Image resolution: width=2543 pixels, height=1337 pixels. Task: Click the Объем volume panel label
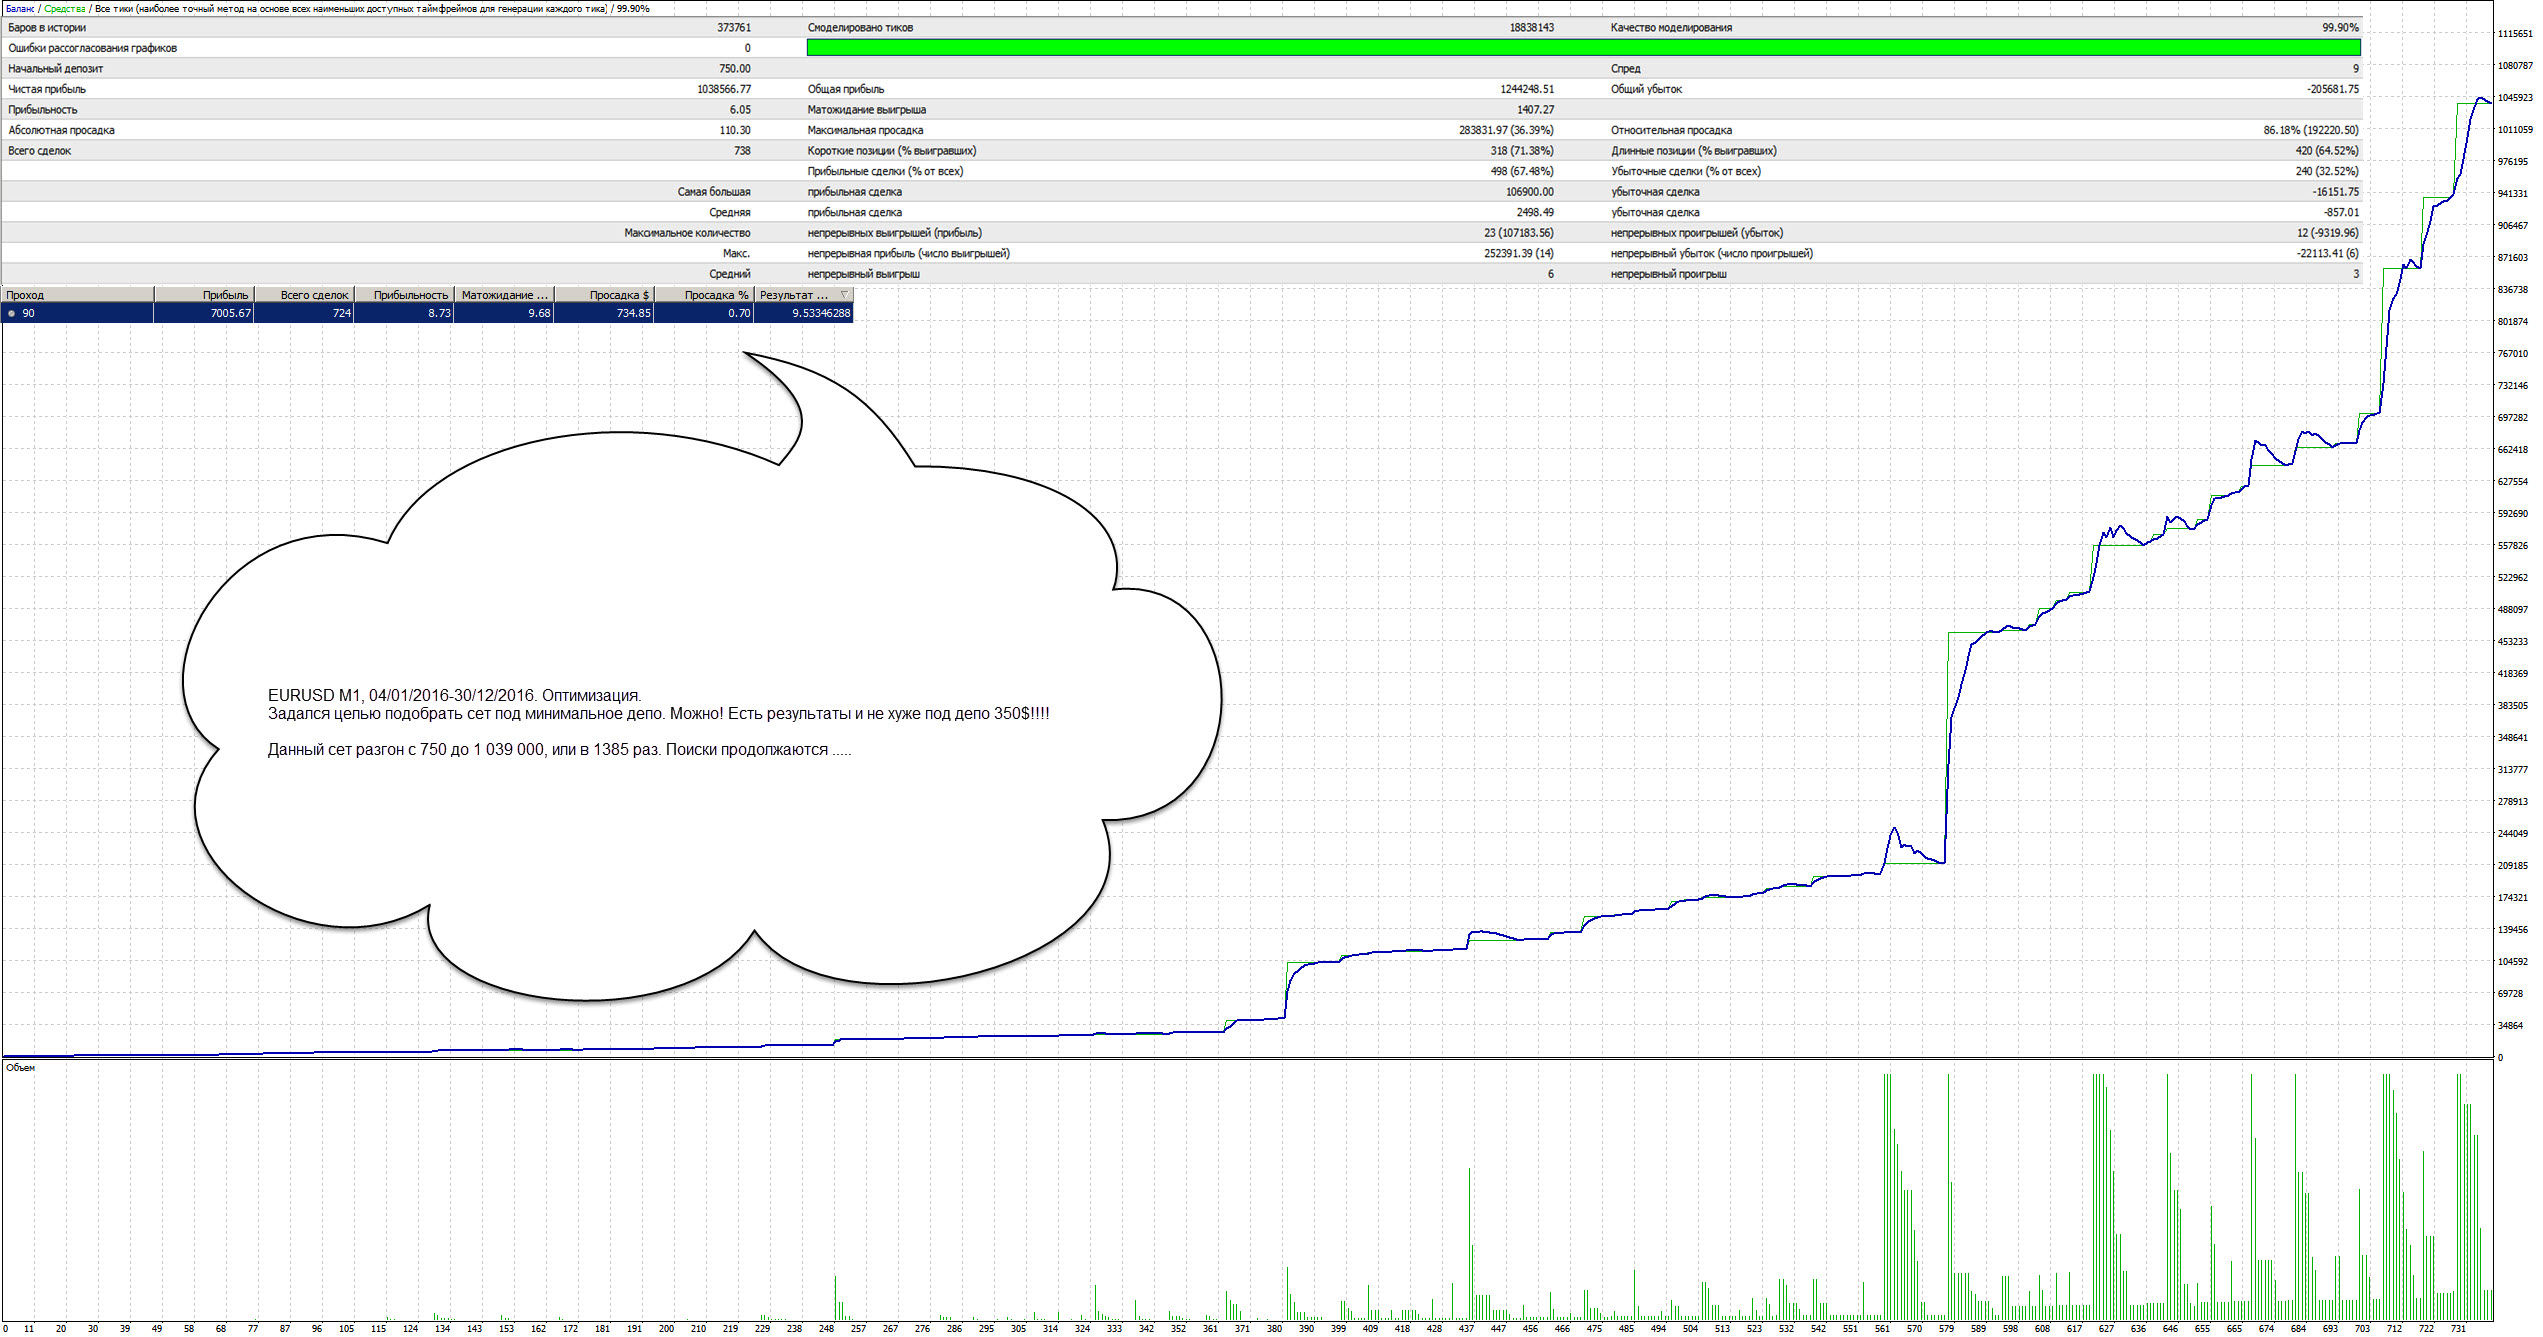click(20, 1068)
